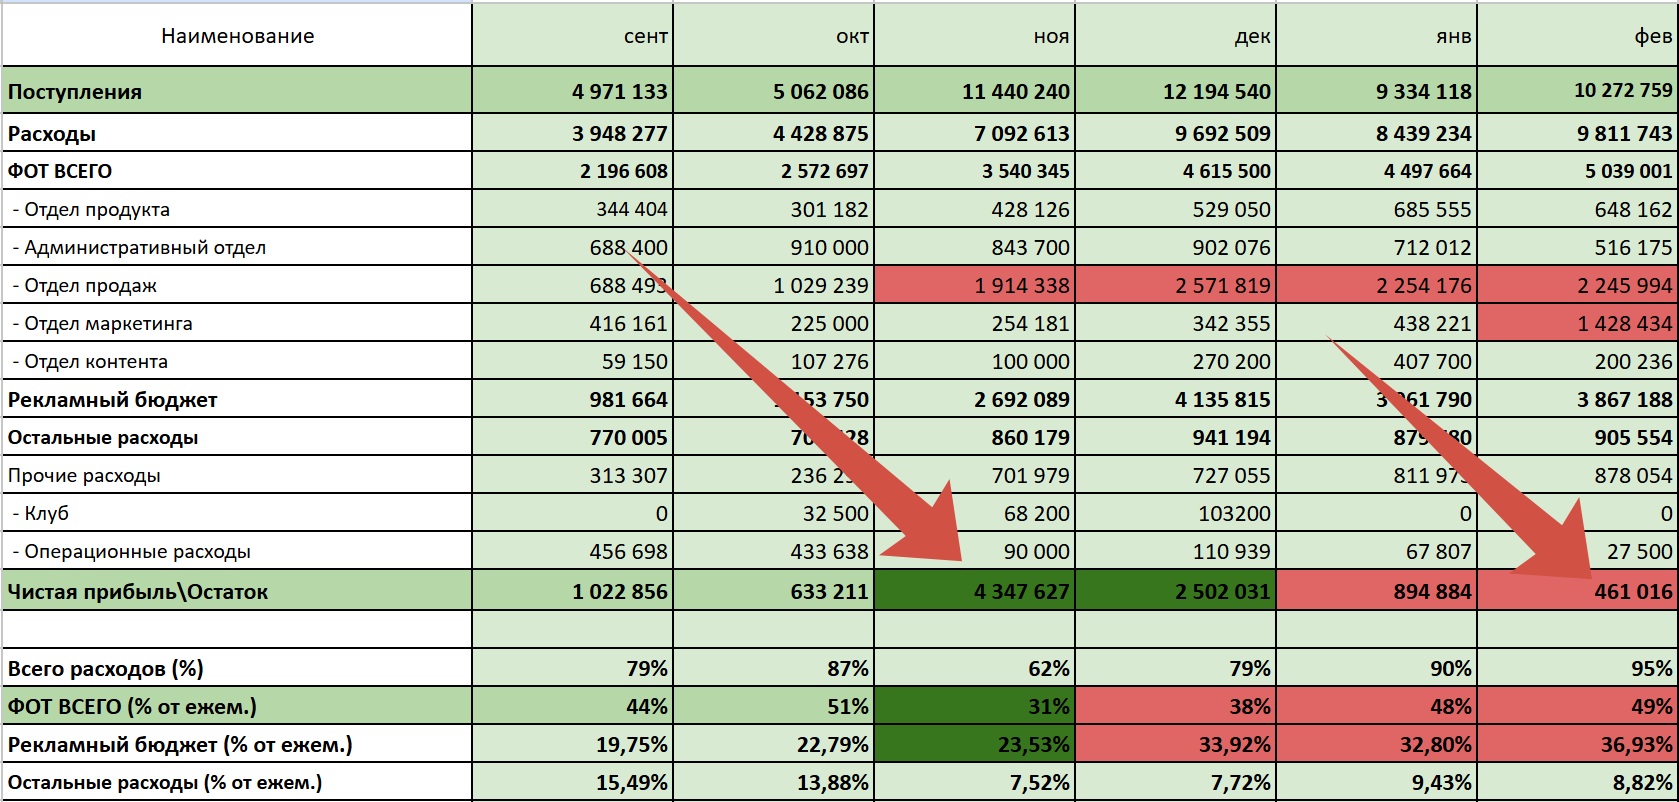
Task: Select the red profit cell 894 884
Action: coord(1377,591)
